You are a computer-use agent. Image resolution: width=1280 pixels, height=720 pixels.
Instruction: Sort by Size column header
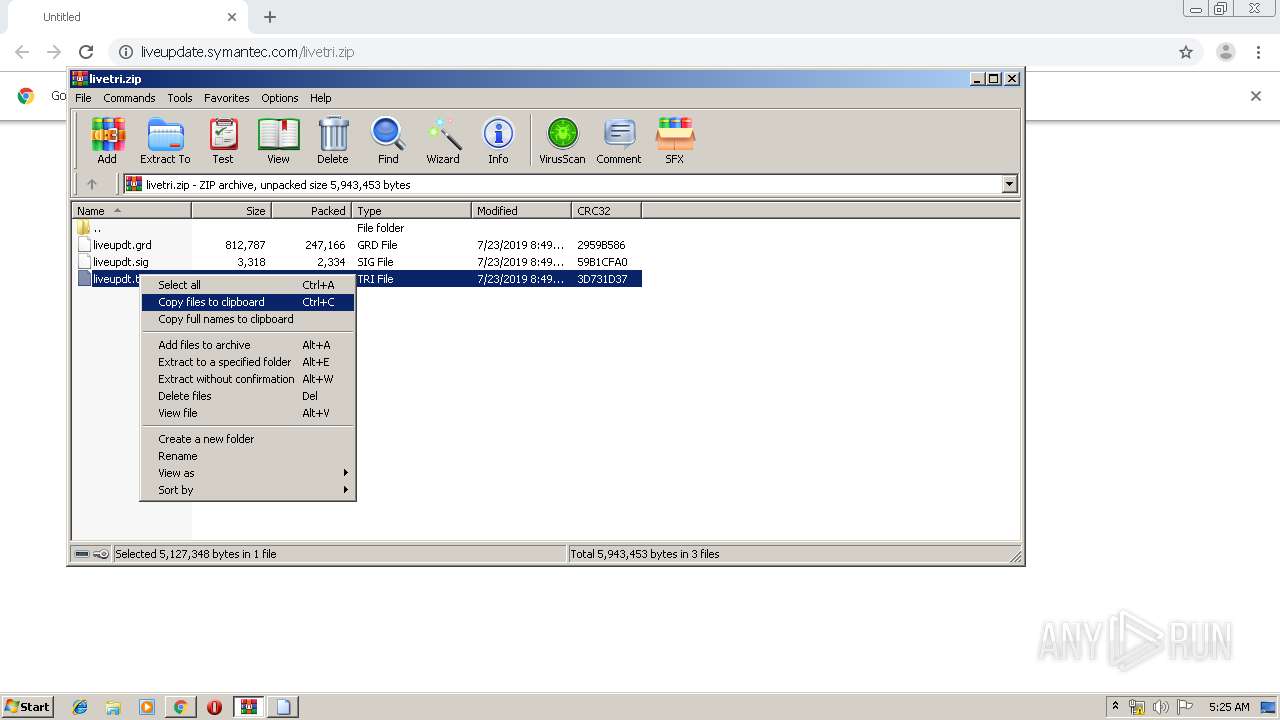point(231,211)
